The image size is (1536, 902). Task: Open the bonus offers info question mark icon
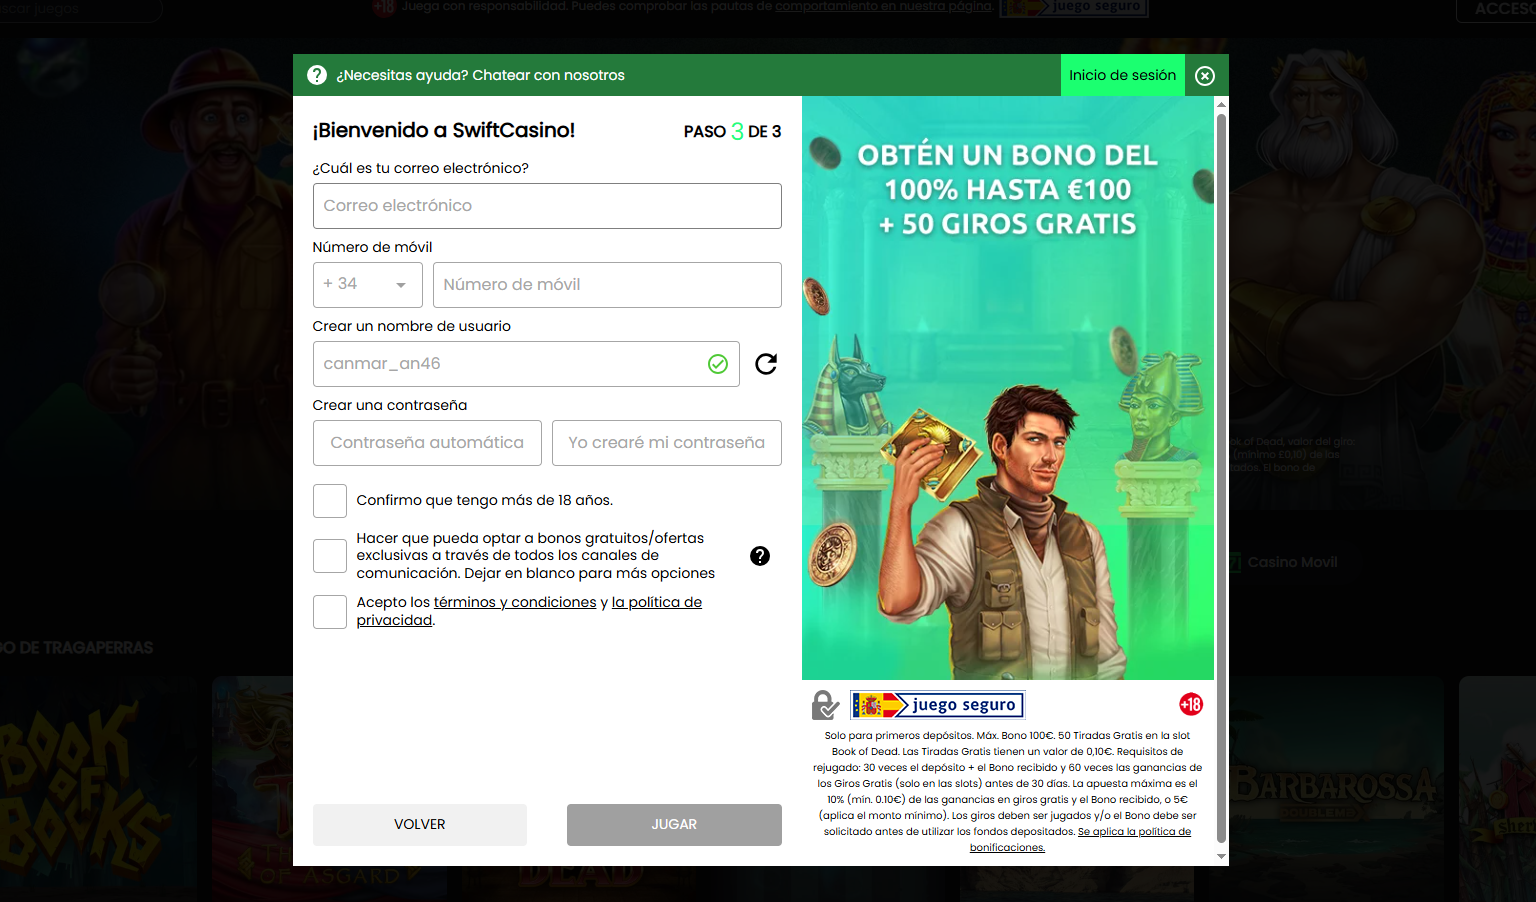[x=760, y=556]
